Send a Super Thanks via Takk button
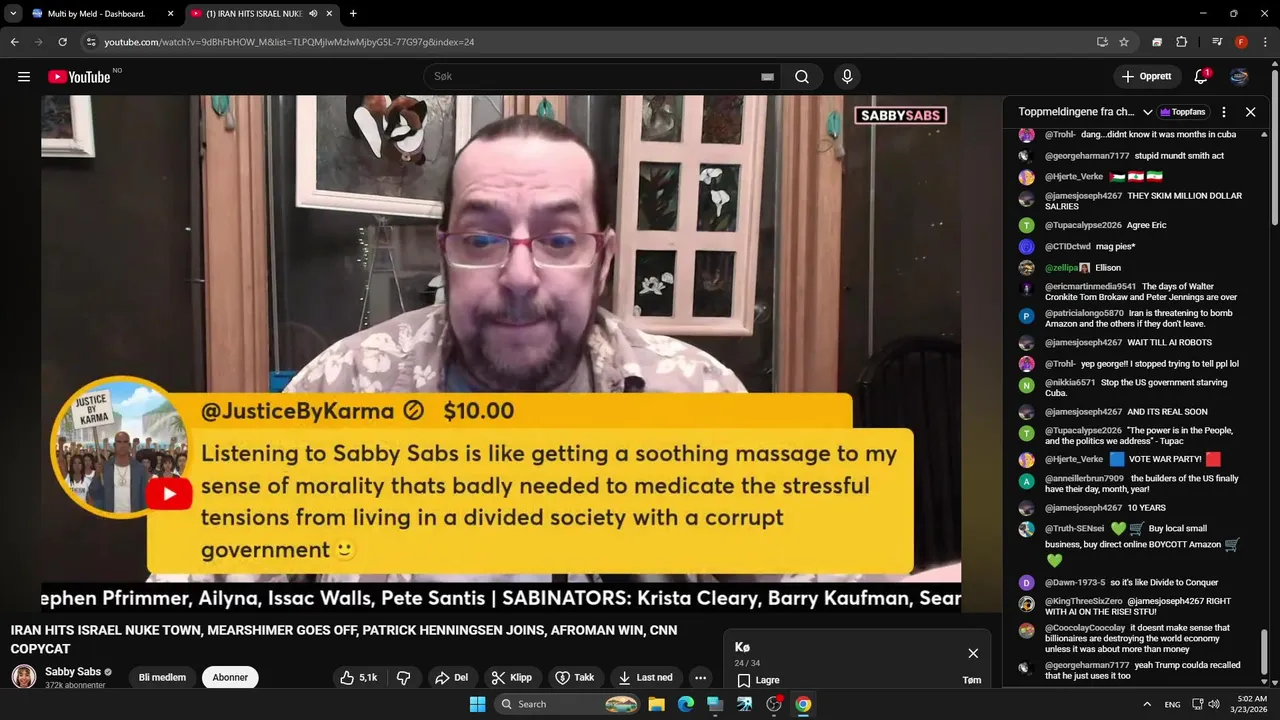Viewport: 1280px width, 720px height. coord(575,677)
